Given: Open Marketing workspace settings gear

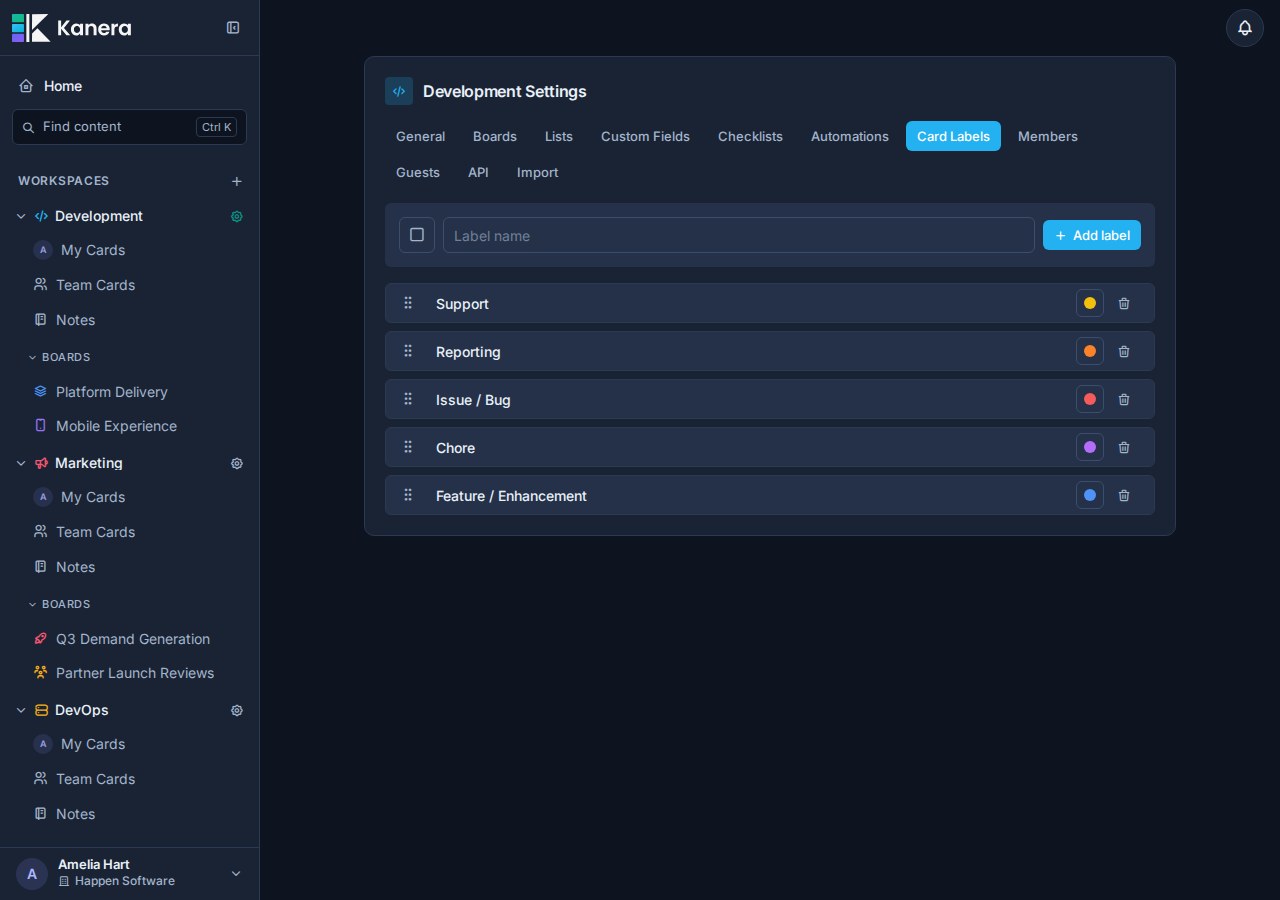Looking at the screenshot, I should click(x=237, y=463).
